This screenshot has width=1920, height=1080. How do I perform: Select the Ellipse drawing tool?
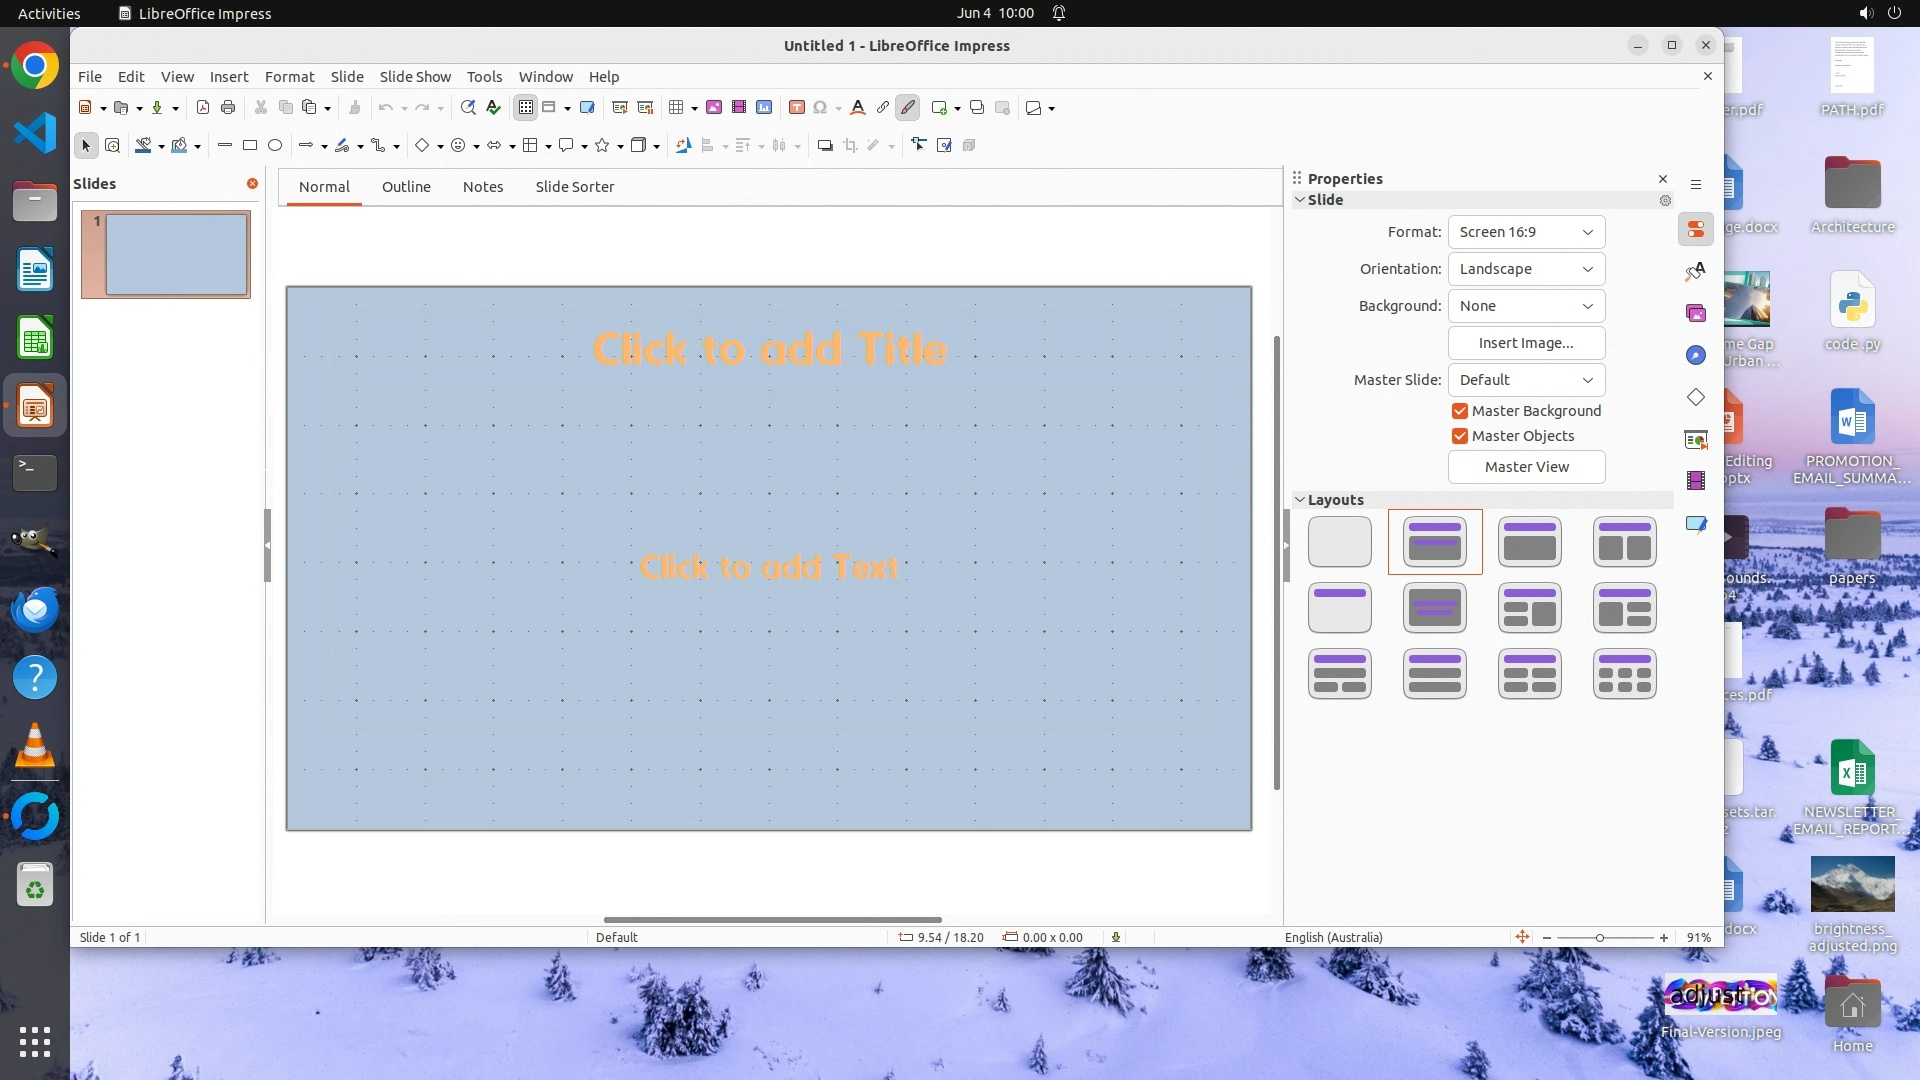tap(275, 146)
